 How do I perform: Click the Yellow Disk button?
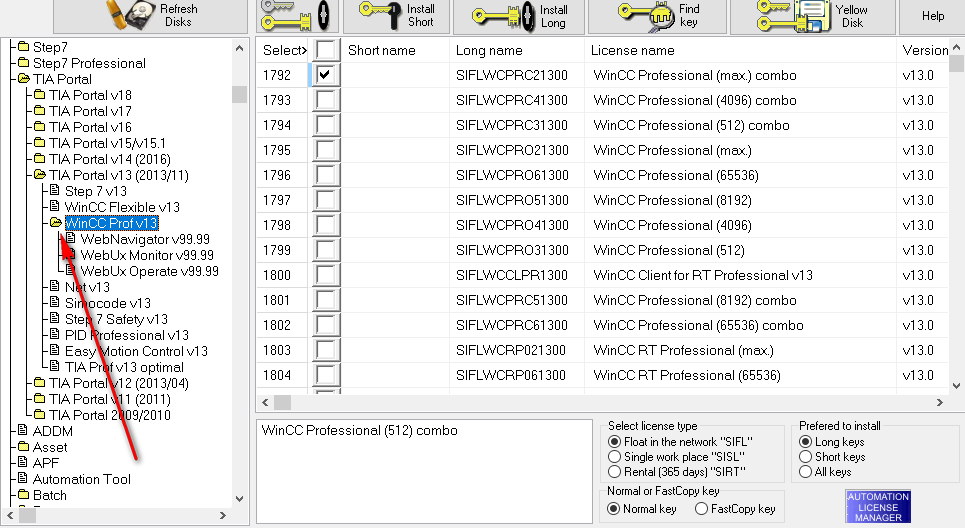[x=812, y=17]
